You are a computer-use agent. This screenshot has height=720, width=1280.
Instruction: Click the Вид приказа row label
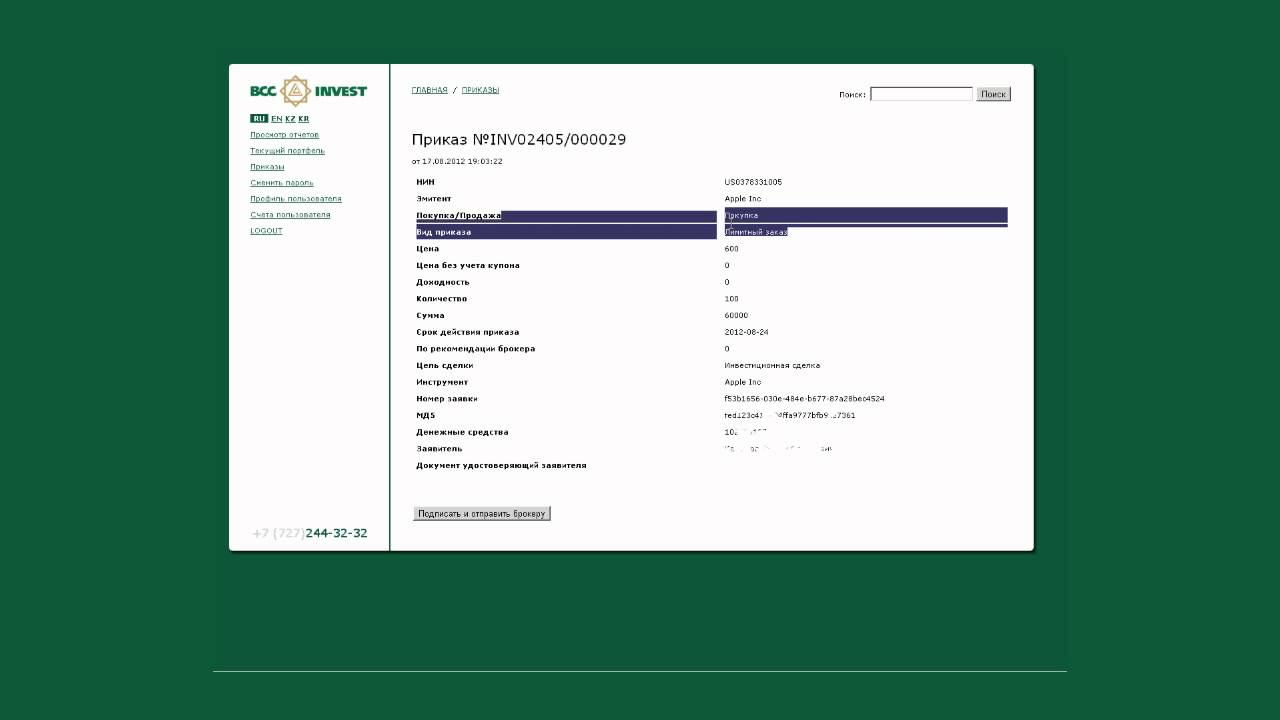point(444,232)
